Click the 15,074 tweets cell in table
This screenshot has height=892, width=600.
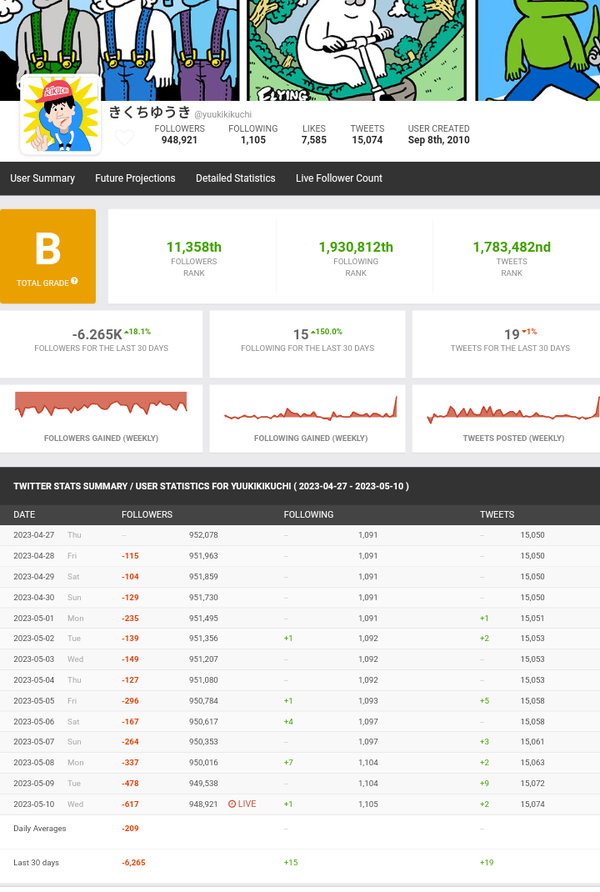click(532, 804)
